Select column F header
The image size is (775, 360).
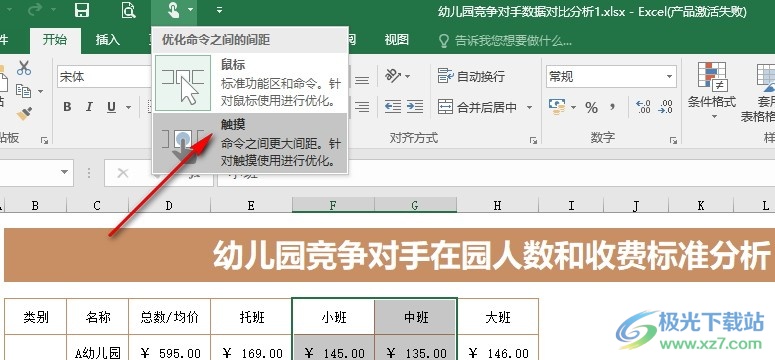[333, 205]
